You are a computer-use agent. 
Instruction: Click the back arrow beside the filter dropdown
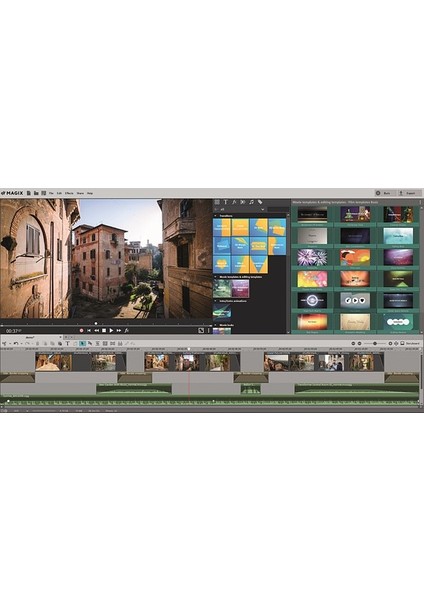coord(216,210)
